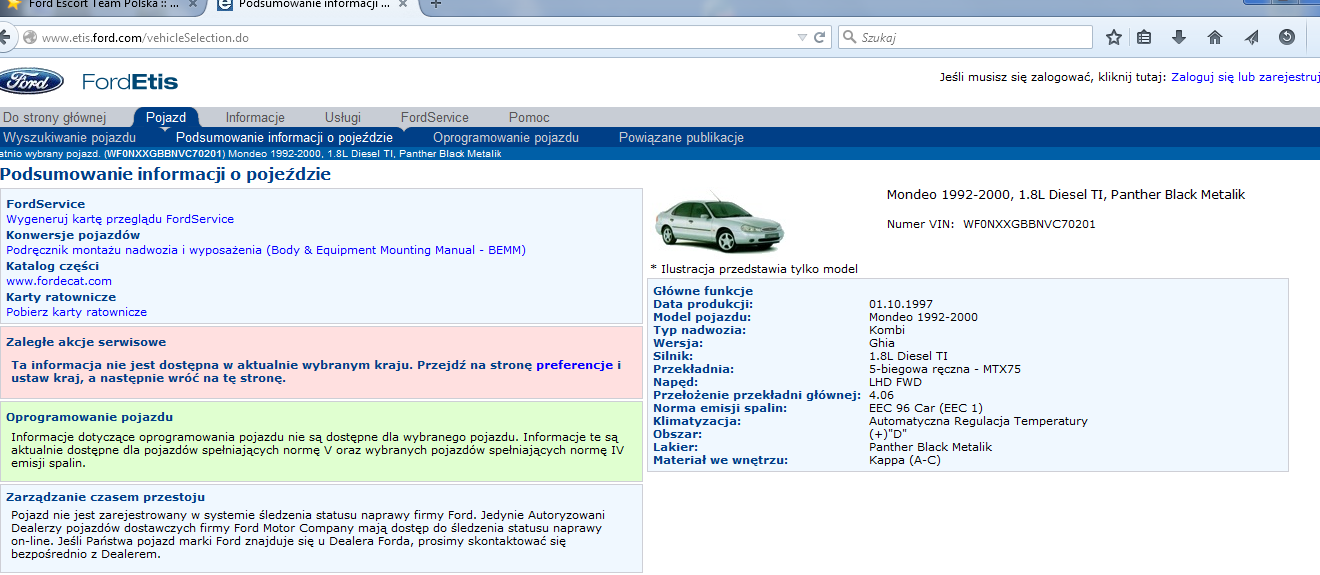Viewport: 1320px width, 575px height.
Task: Open the bookmarks list icon
Action: tap(1144, 37)
